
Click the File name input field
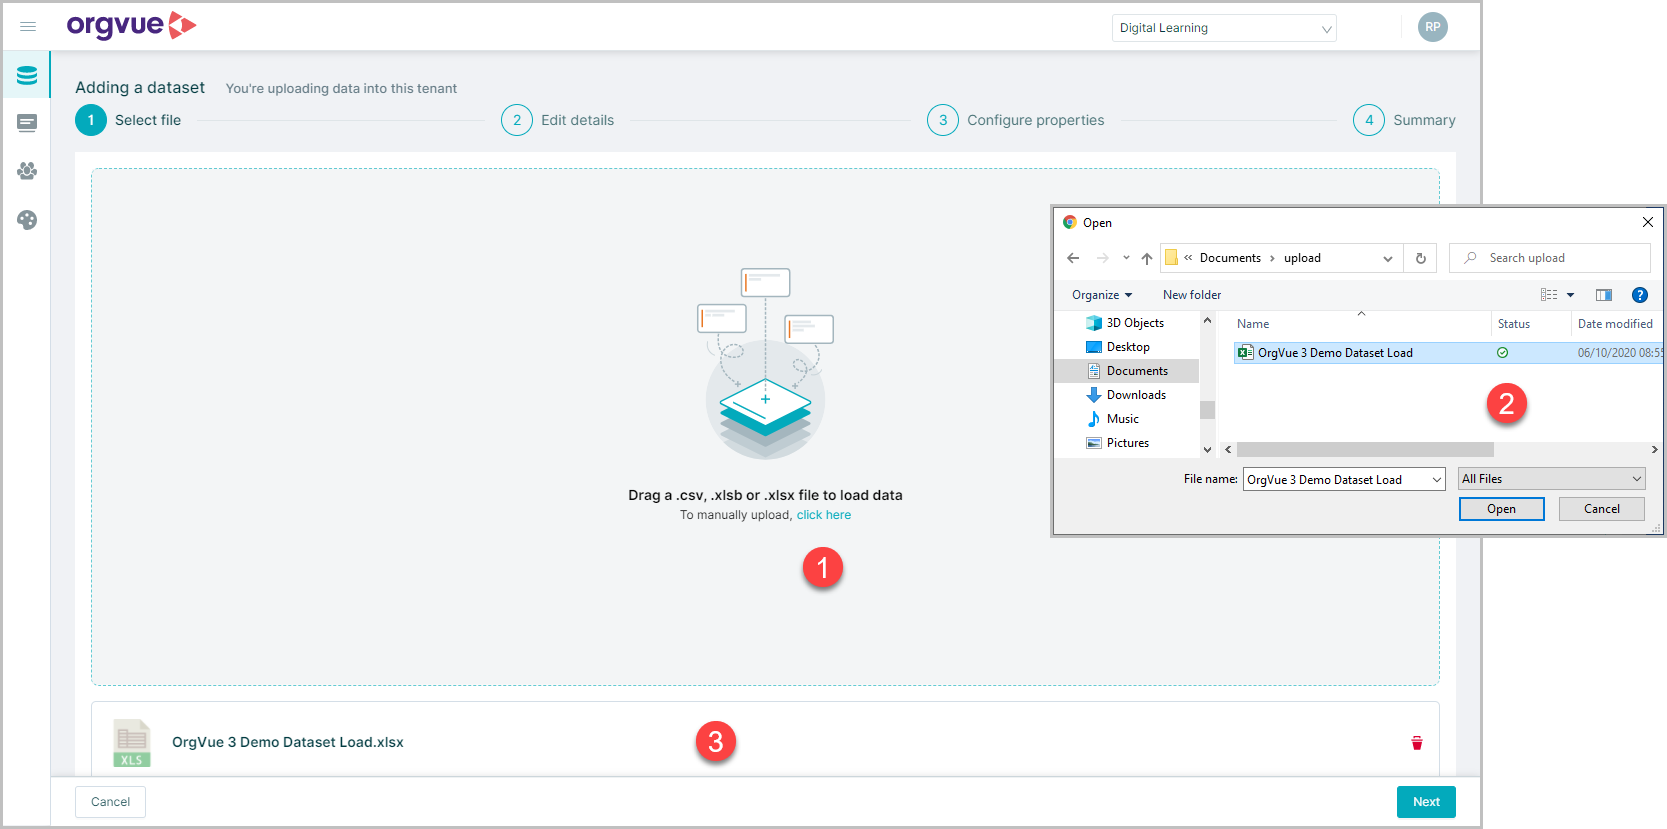1336,480
